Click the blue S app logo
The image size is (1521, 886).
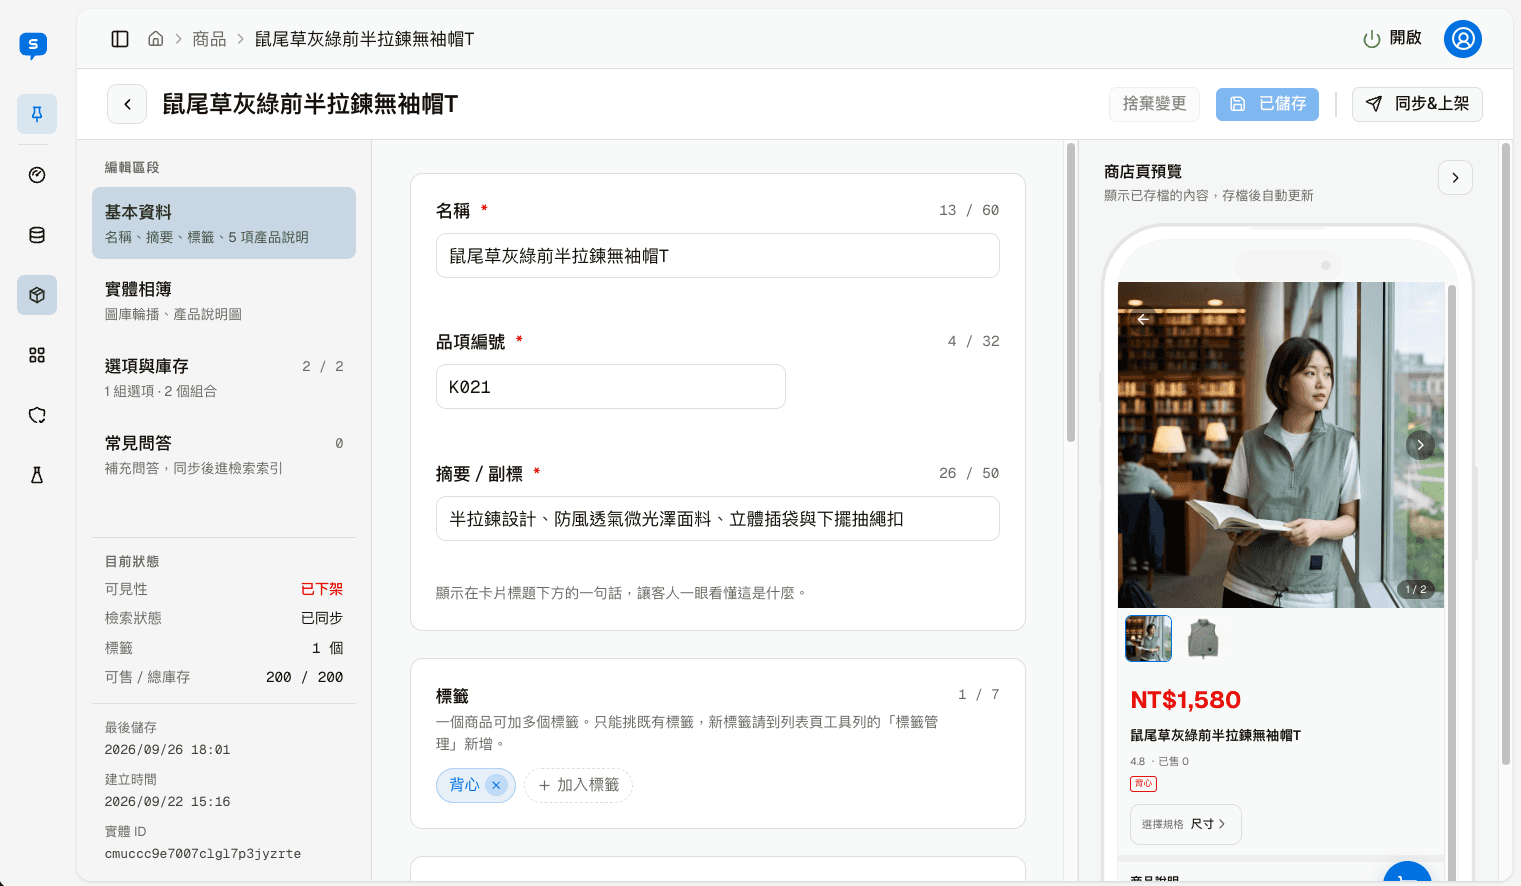33,45
